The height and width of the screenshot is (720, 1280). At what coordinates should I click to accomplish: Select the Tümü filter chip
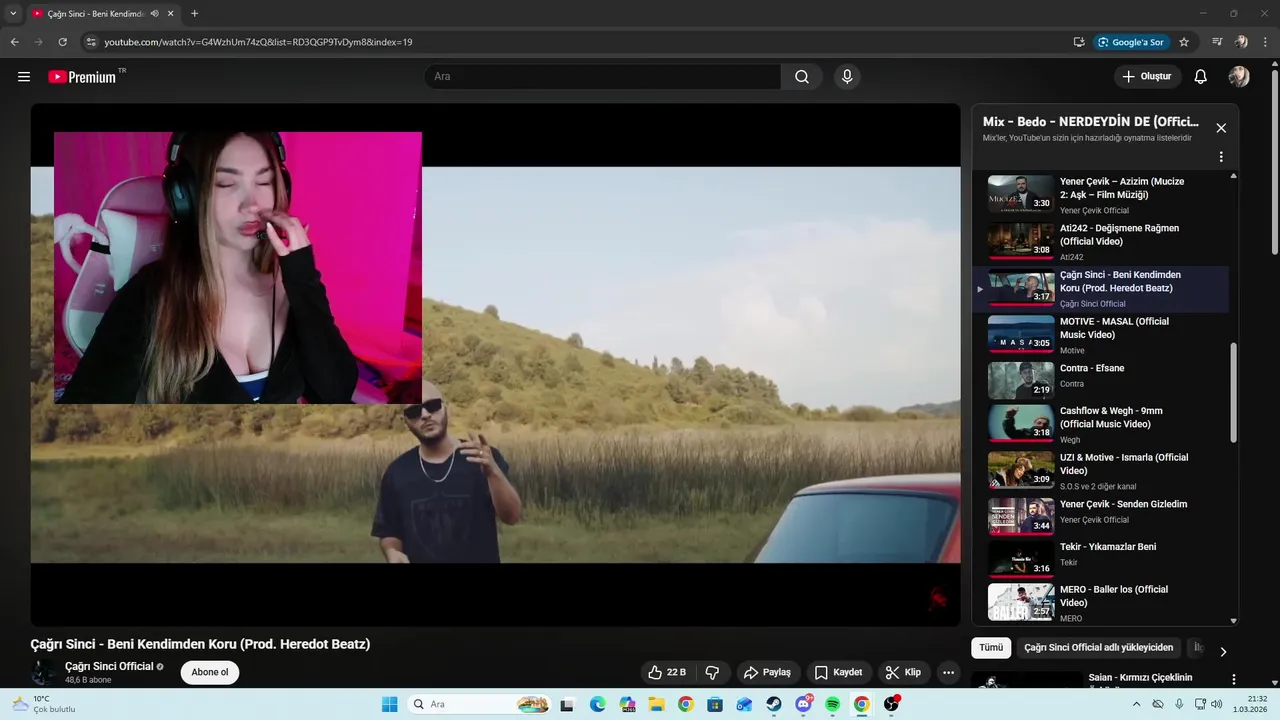point(991,648)
